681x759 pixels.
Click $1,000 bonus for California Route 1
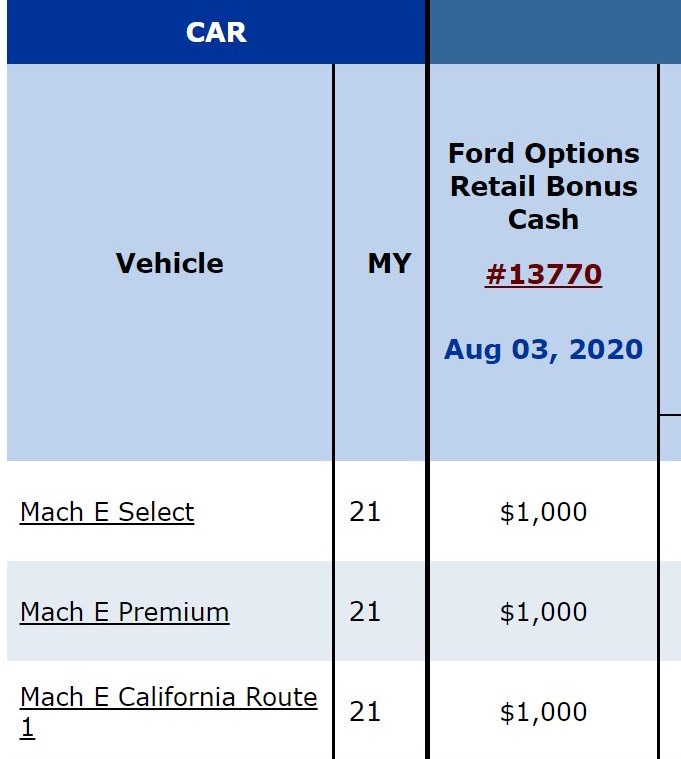pyautogui.click(x=544, y=712)
